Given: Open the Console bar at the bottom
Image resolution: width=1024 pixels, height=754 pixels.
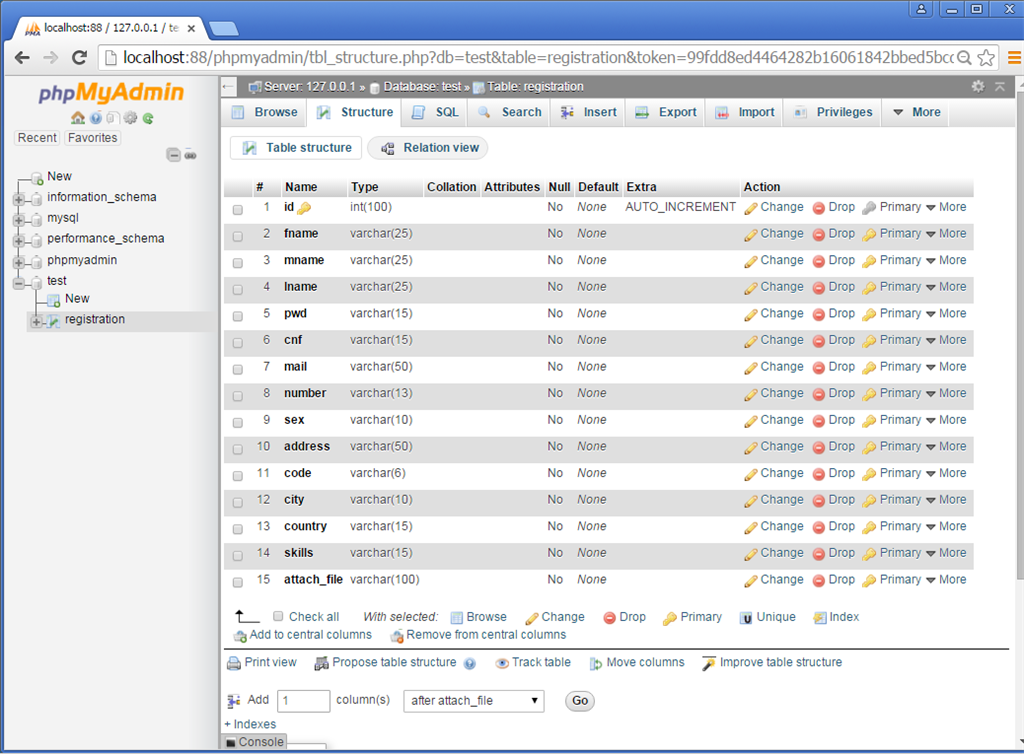Looking at the screenshot, I should pos(254,742).
